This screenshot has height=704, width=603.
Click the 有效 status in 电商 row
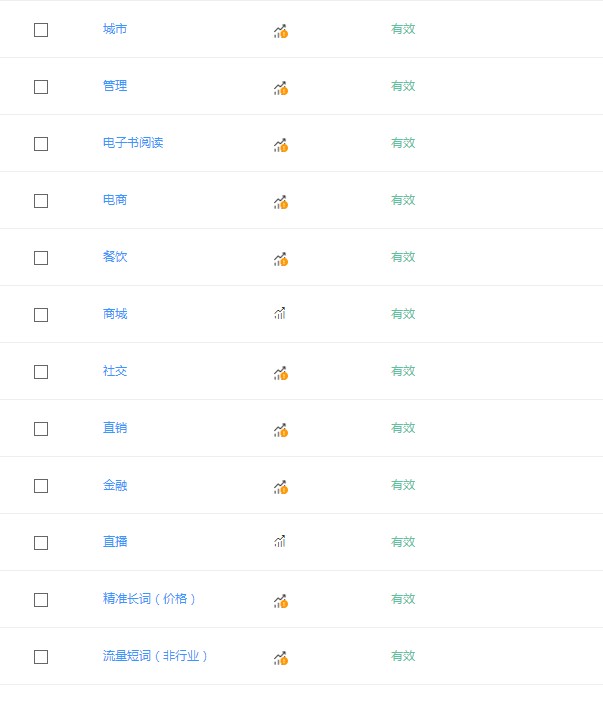(403, 200)
